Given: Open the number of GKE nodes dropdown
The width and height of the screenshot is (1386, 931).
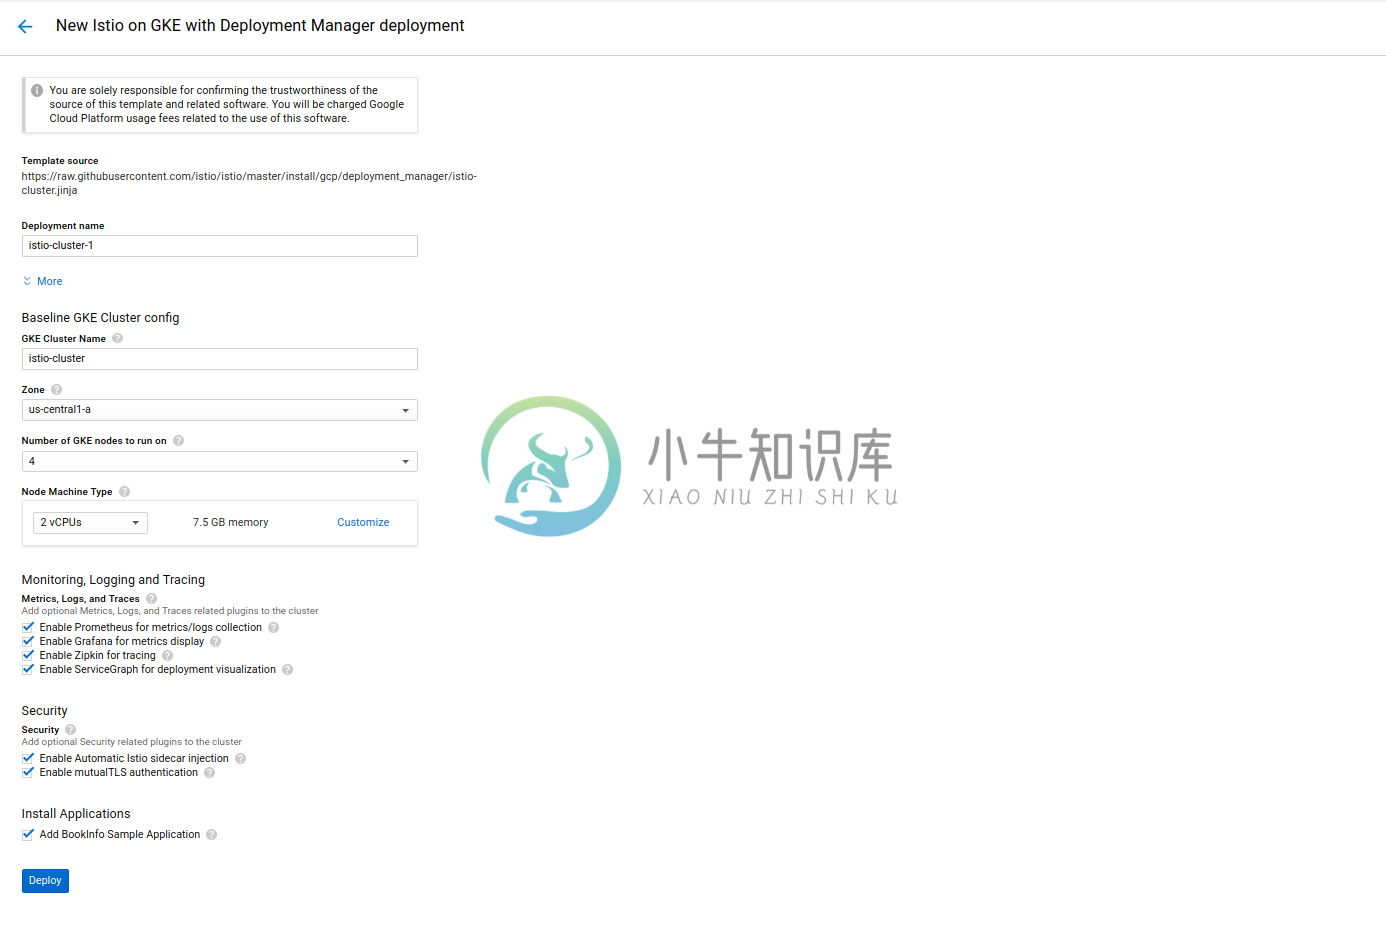Looking at the screenshot, I should pyautogui.click(x=219, y=461).
